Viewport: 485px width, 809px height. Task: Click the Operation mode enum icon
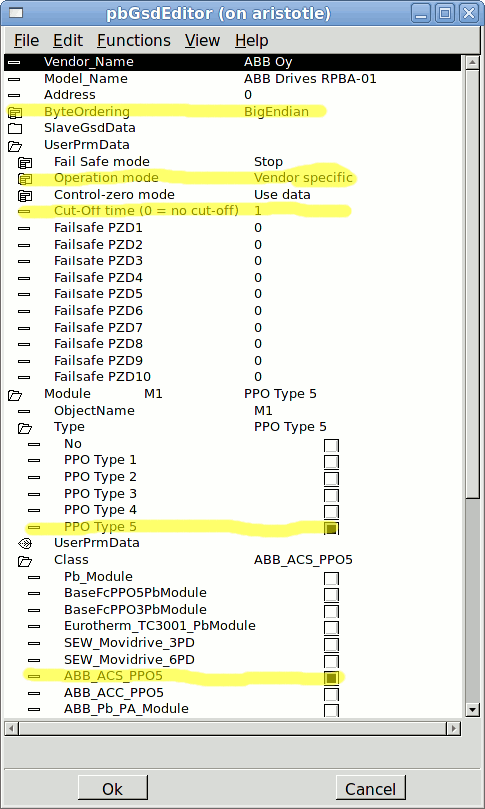click(25, 179)
